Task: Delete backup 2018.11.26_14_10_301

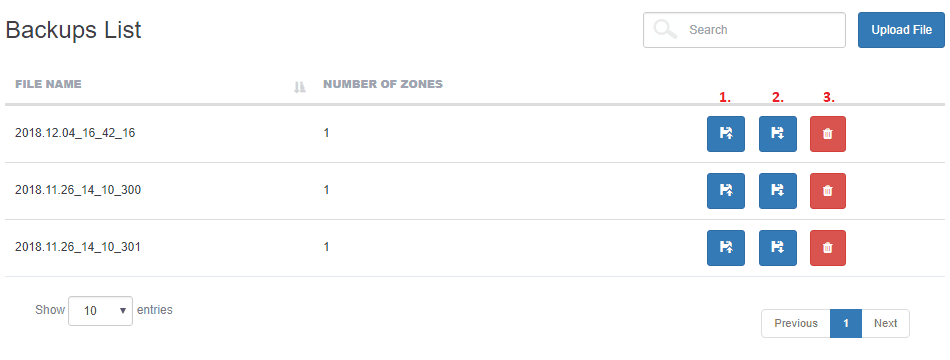Action: coord(828,248)
